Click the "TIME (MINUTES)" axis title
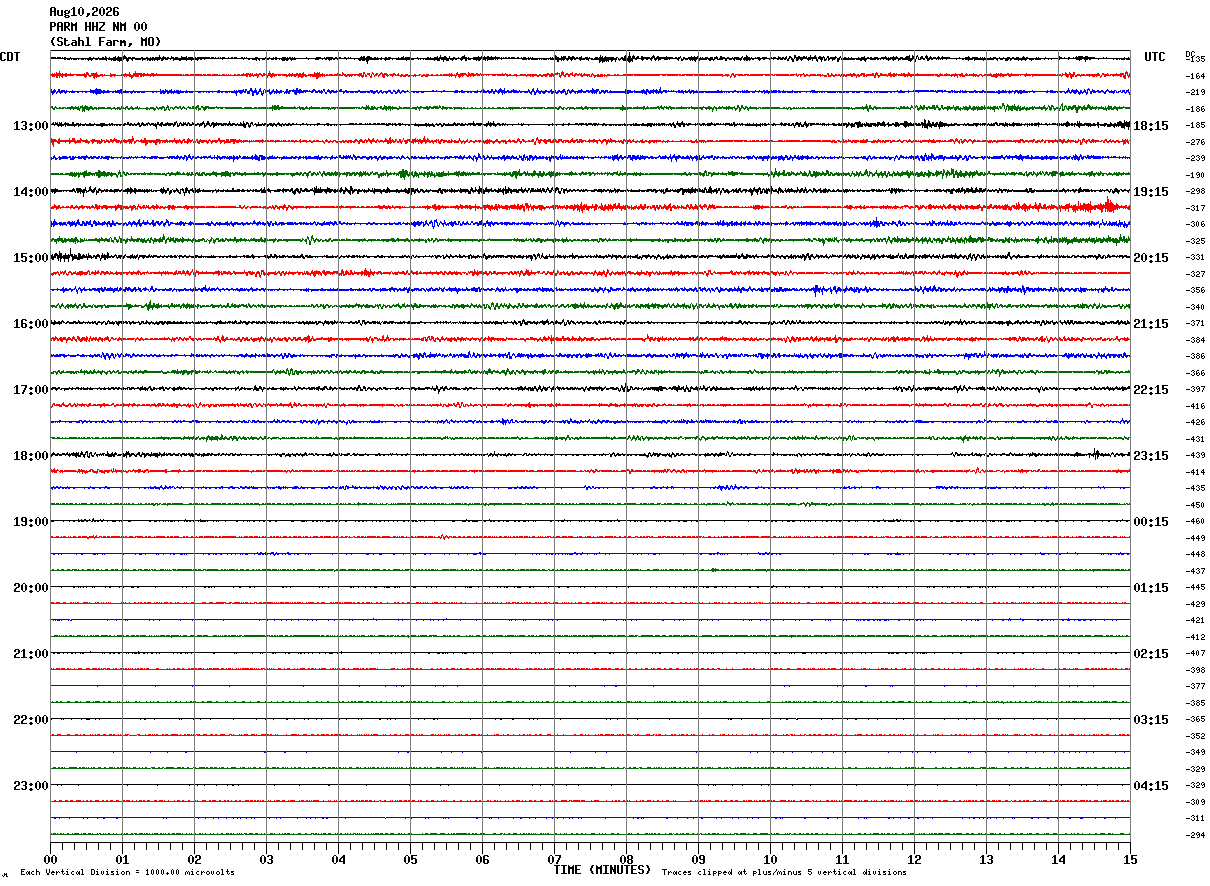 (x=602, y=870)
